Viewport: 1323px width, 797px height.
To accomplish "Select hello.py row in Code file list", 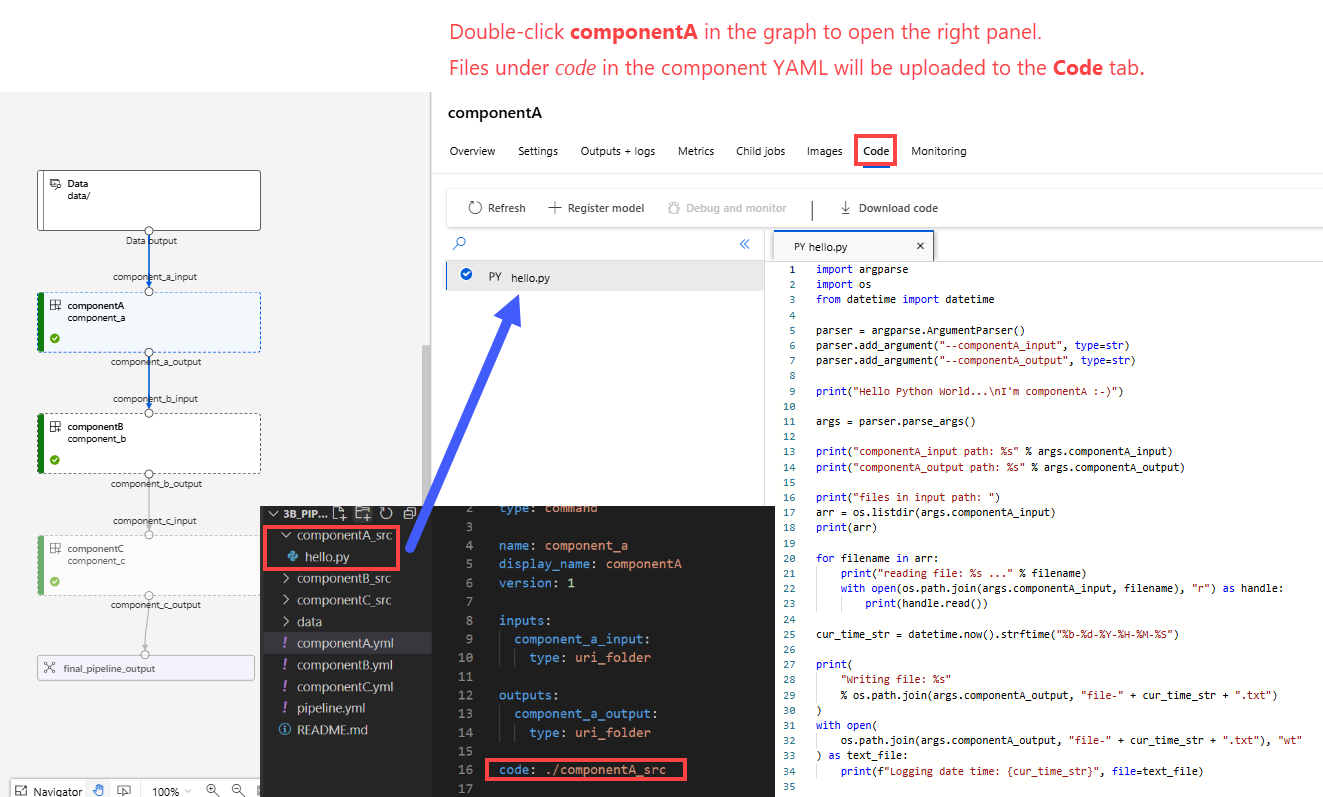I will (x=605, y=276).
